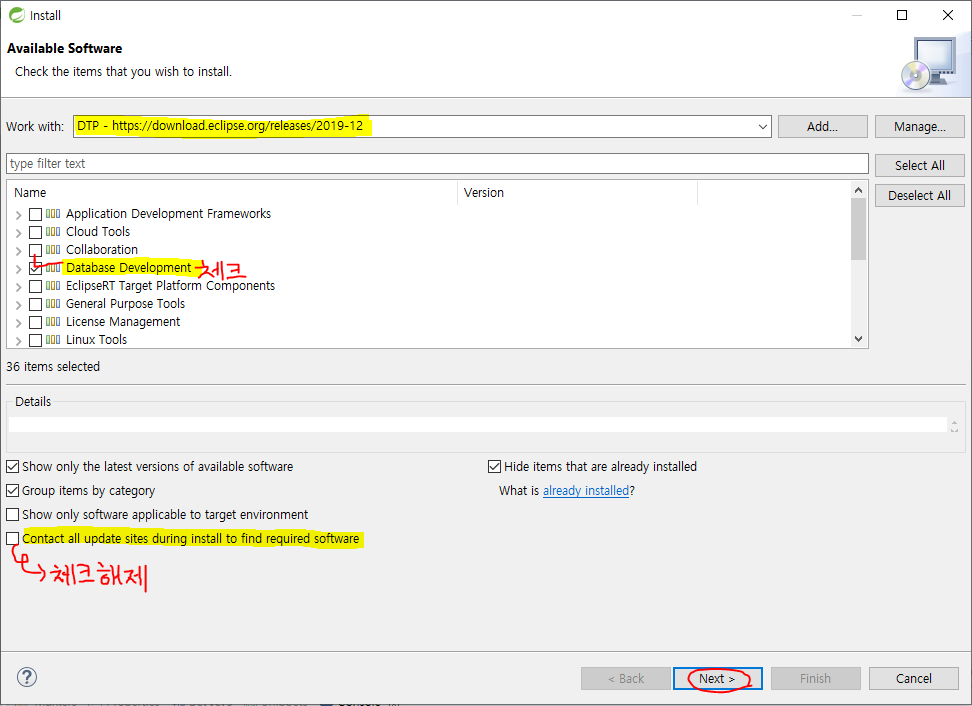The image size is (972, 706).
Task: Click the category icon beside Linux Tools
Action: point(53,340)
